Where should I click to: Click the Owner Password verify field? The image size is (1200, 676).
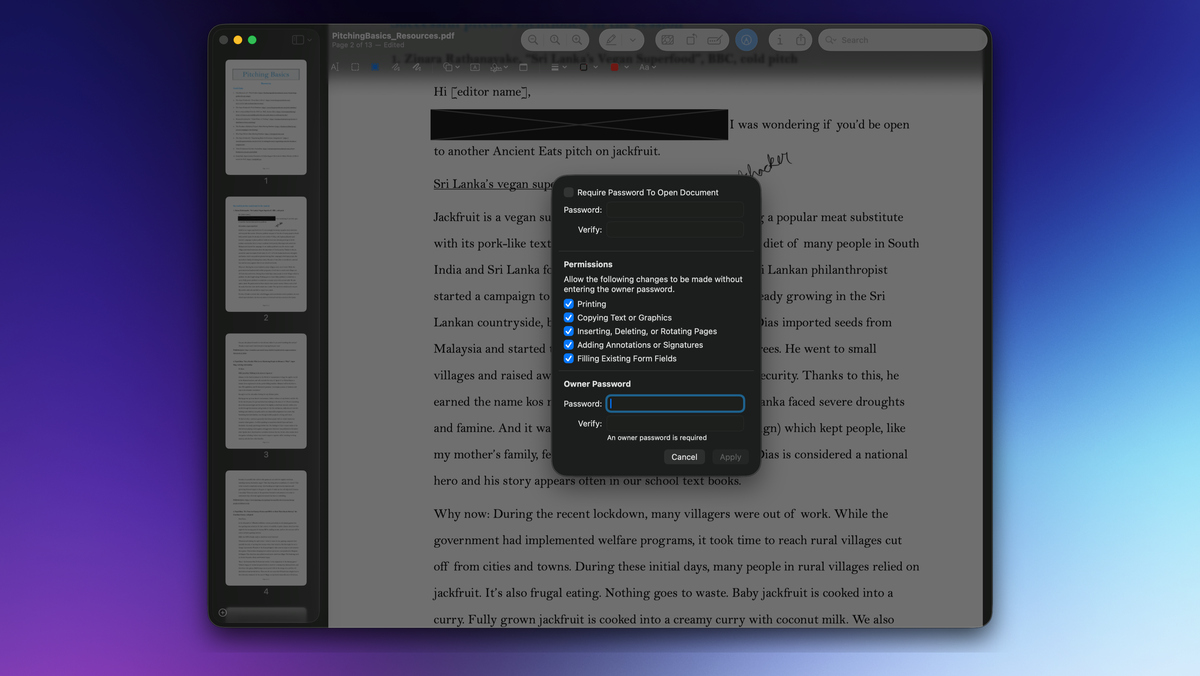click(675, 424)
